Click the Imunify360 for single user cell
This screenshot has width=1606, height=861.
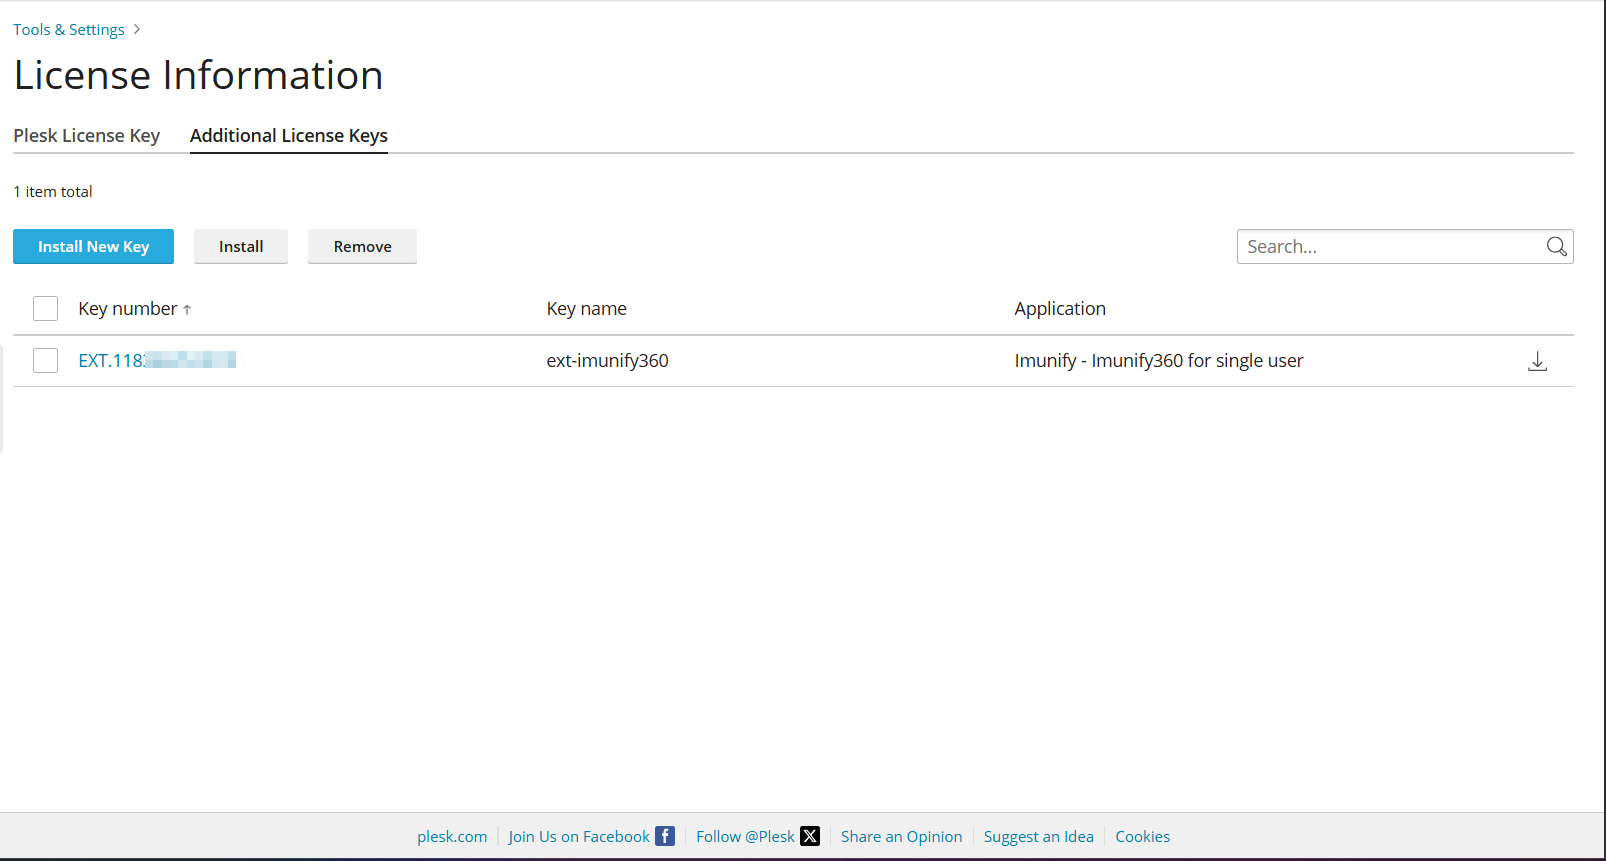[x=1159, y=361]
